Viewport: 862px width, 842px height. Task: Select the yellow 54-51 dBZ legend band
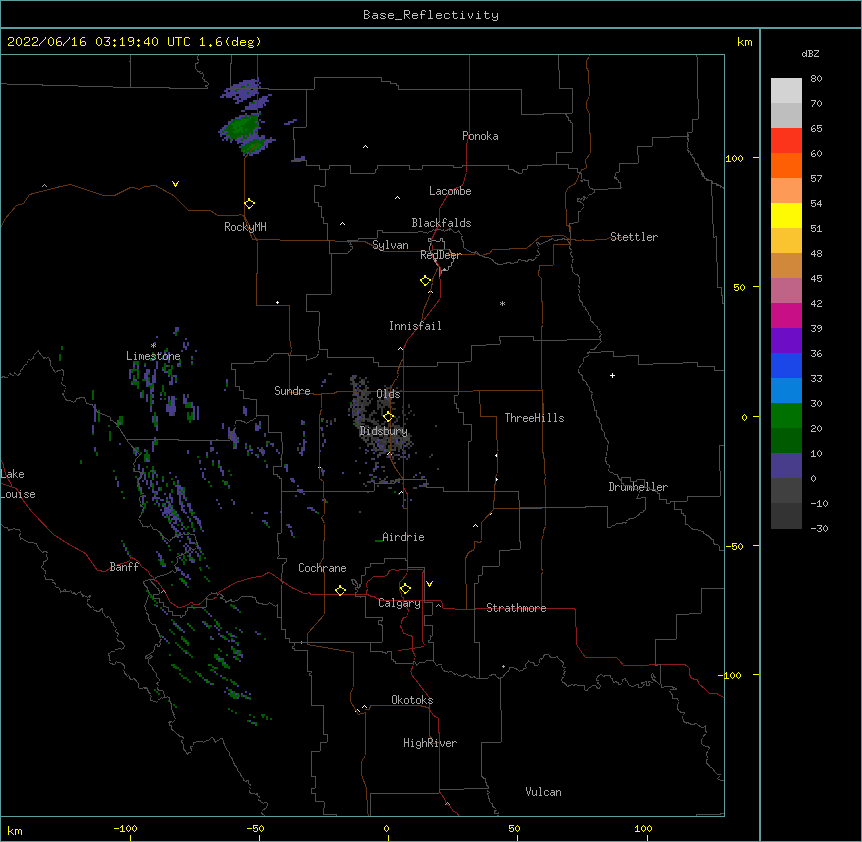tap(786, 215)
